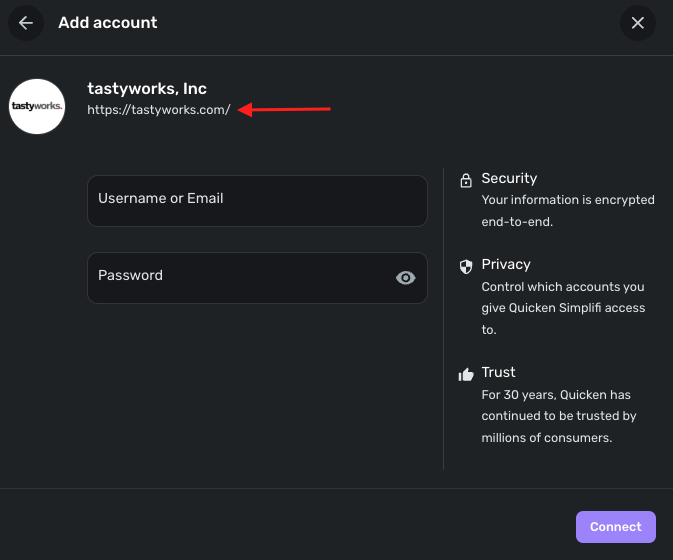Click the Security heading
Image resolution: width=673 pixels, height=560 pixels.
509,178
